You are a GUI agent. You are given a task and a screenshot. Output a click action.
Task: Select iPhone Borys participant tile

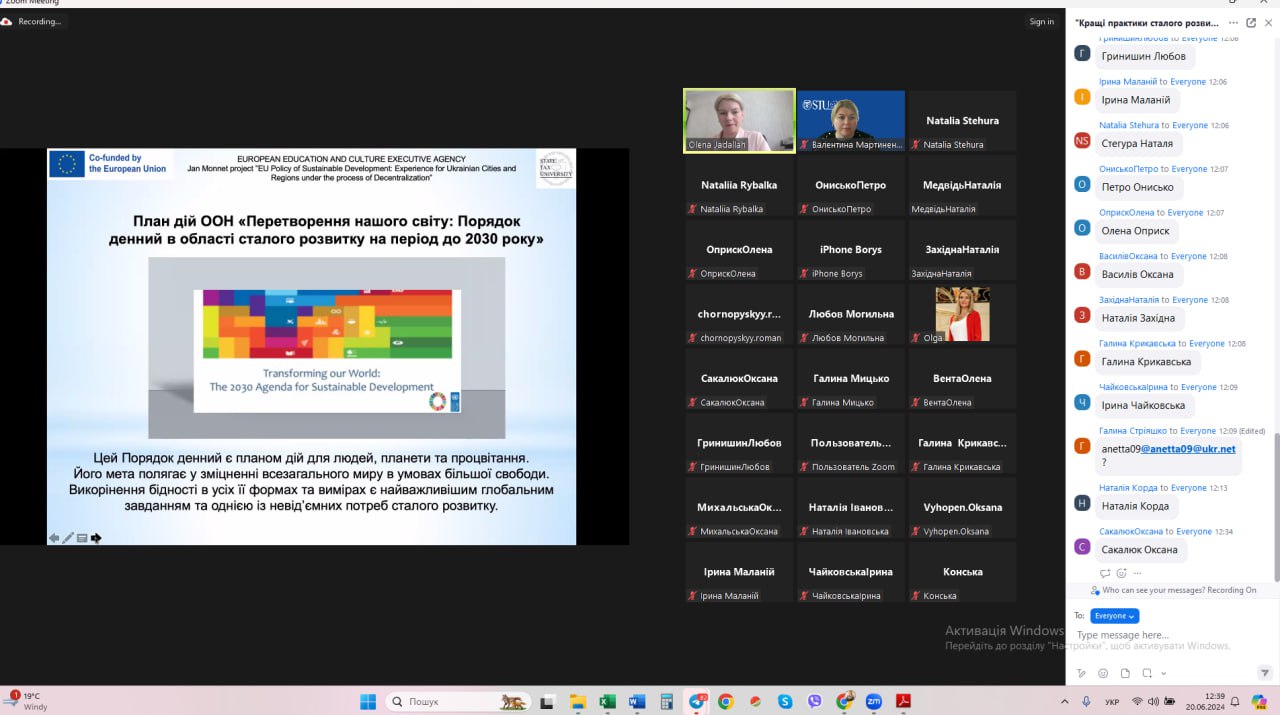click(x=851, y=250)
